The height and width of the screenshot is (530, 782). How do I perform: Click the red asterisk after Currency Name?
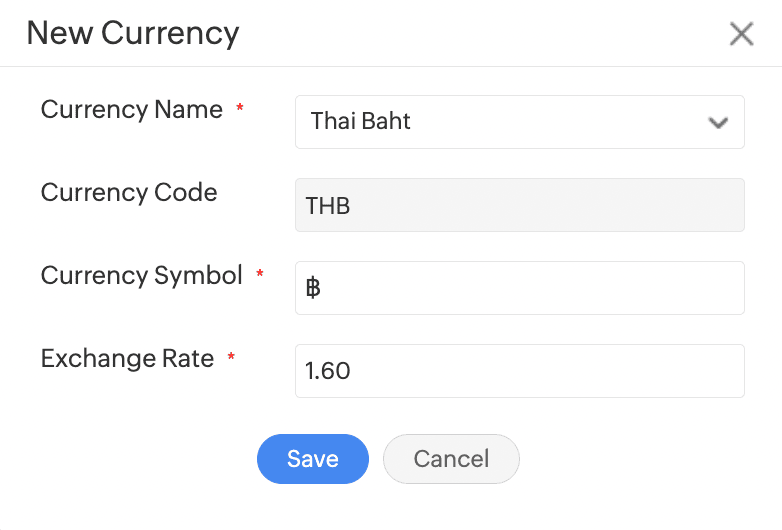[240, 109]
